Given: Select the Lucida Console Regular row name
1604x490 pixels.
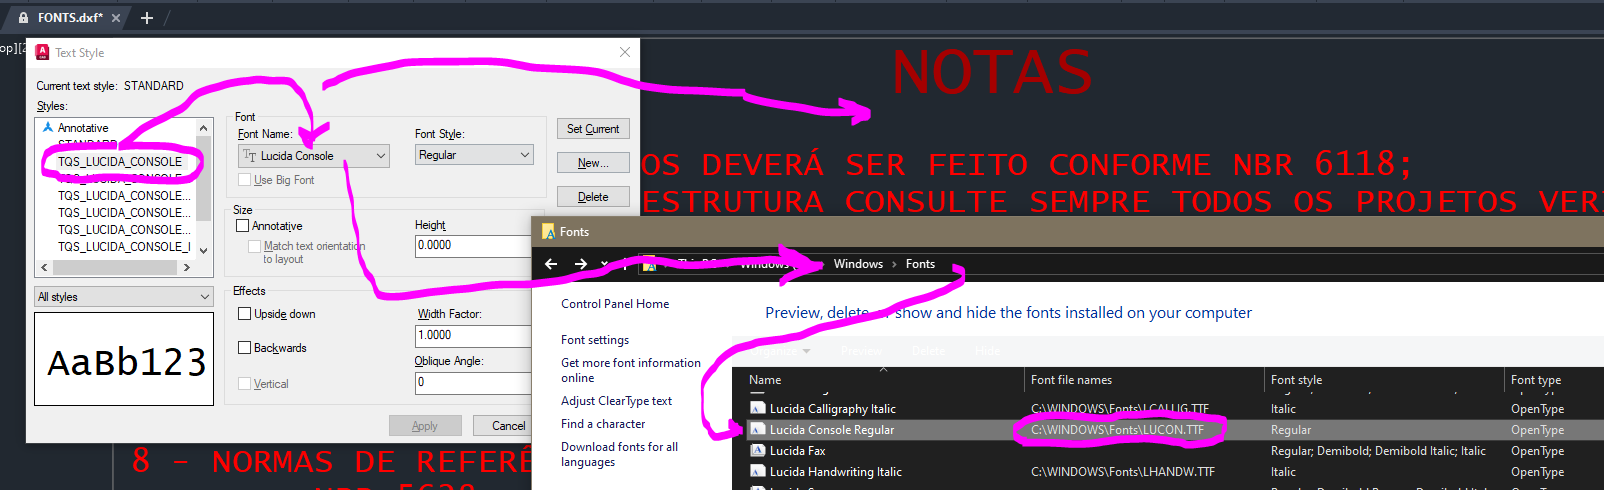Looking at the screenshot, I should [832, 430].
